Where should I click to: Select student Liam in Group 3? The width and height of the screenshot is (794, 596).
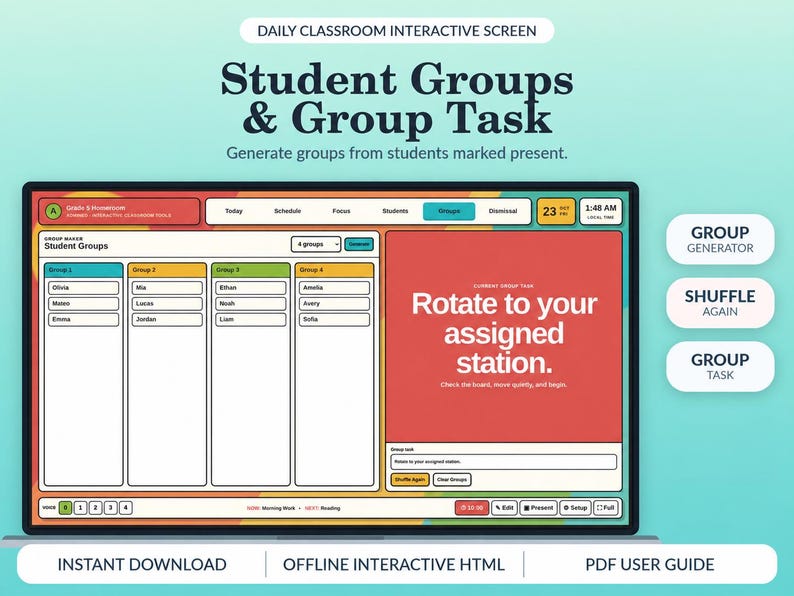pyautogui.click(x=251, y=320)
